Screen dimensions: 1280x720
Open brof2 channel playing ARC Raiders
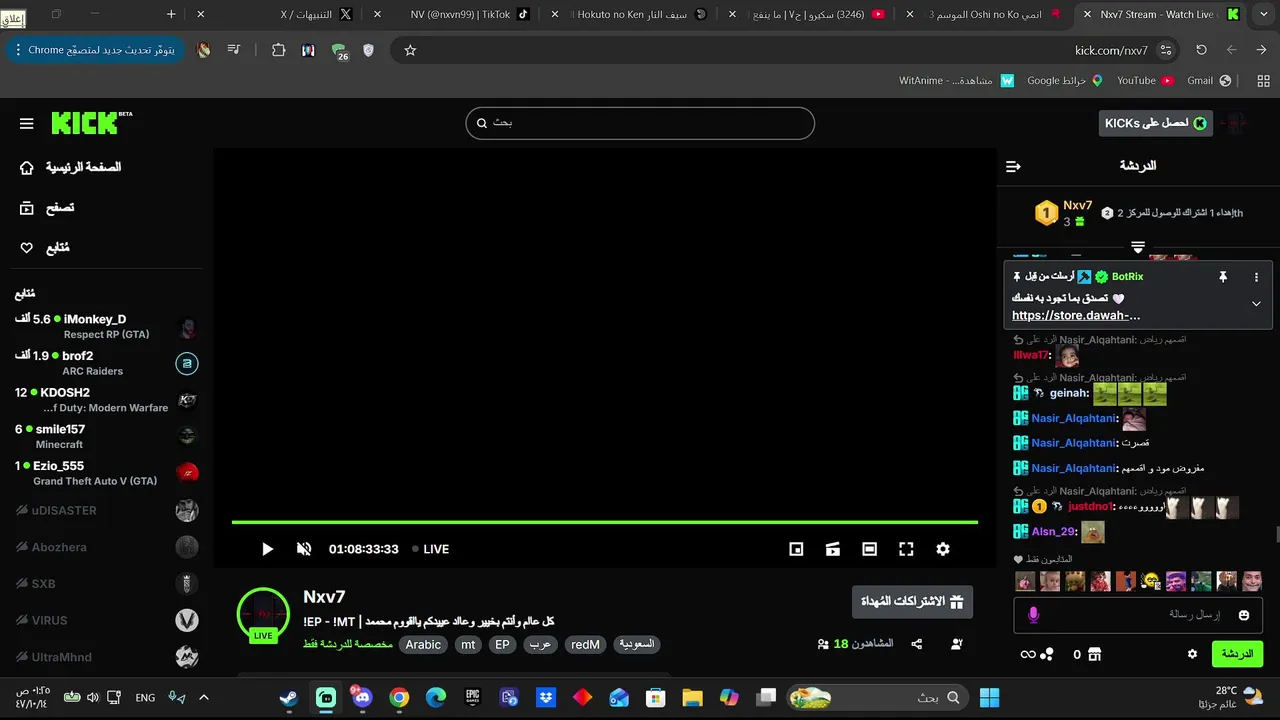pos(106,363)
